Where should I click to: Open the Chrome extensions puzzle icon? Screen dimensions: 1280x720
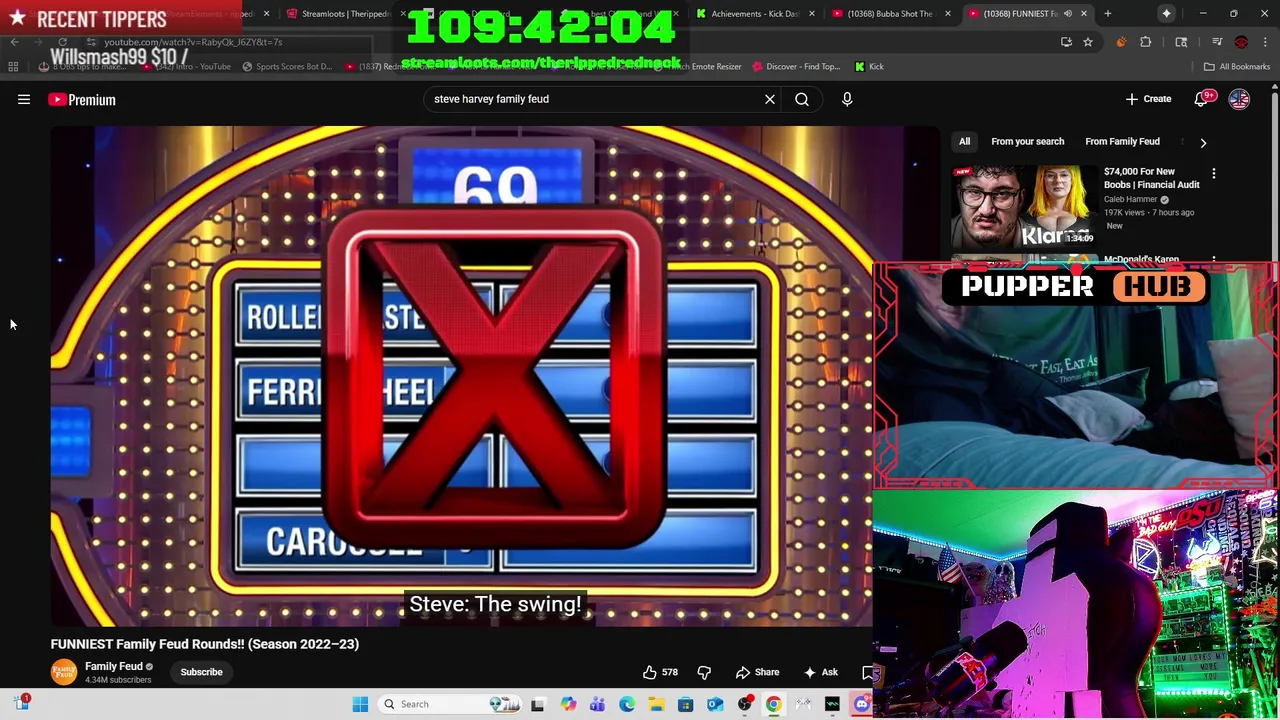coord(1146,42)
